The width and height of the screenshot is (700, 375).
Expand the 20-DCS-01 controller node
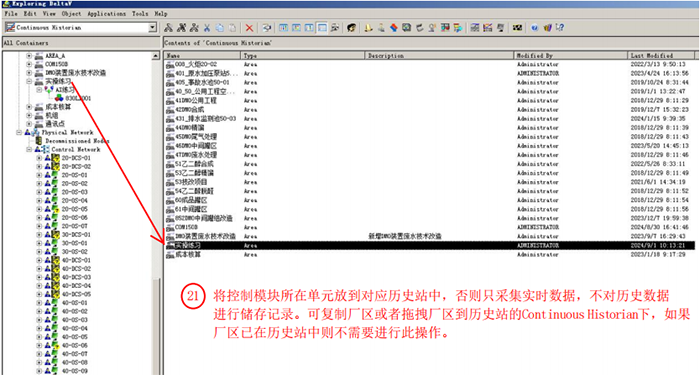(39, 158)
